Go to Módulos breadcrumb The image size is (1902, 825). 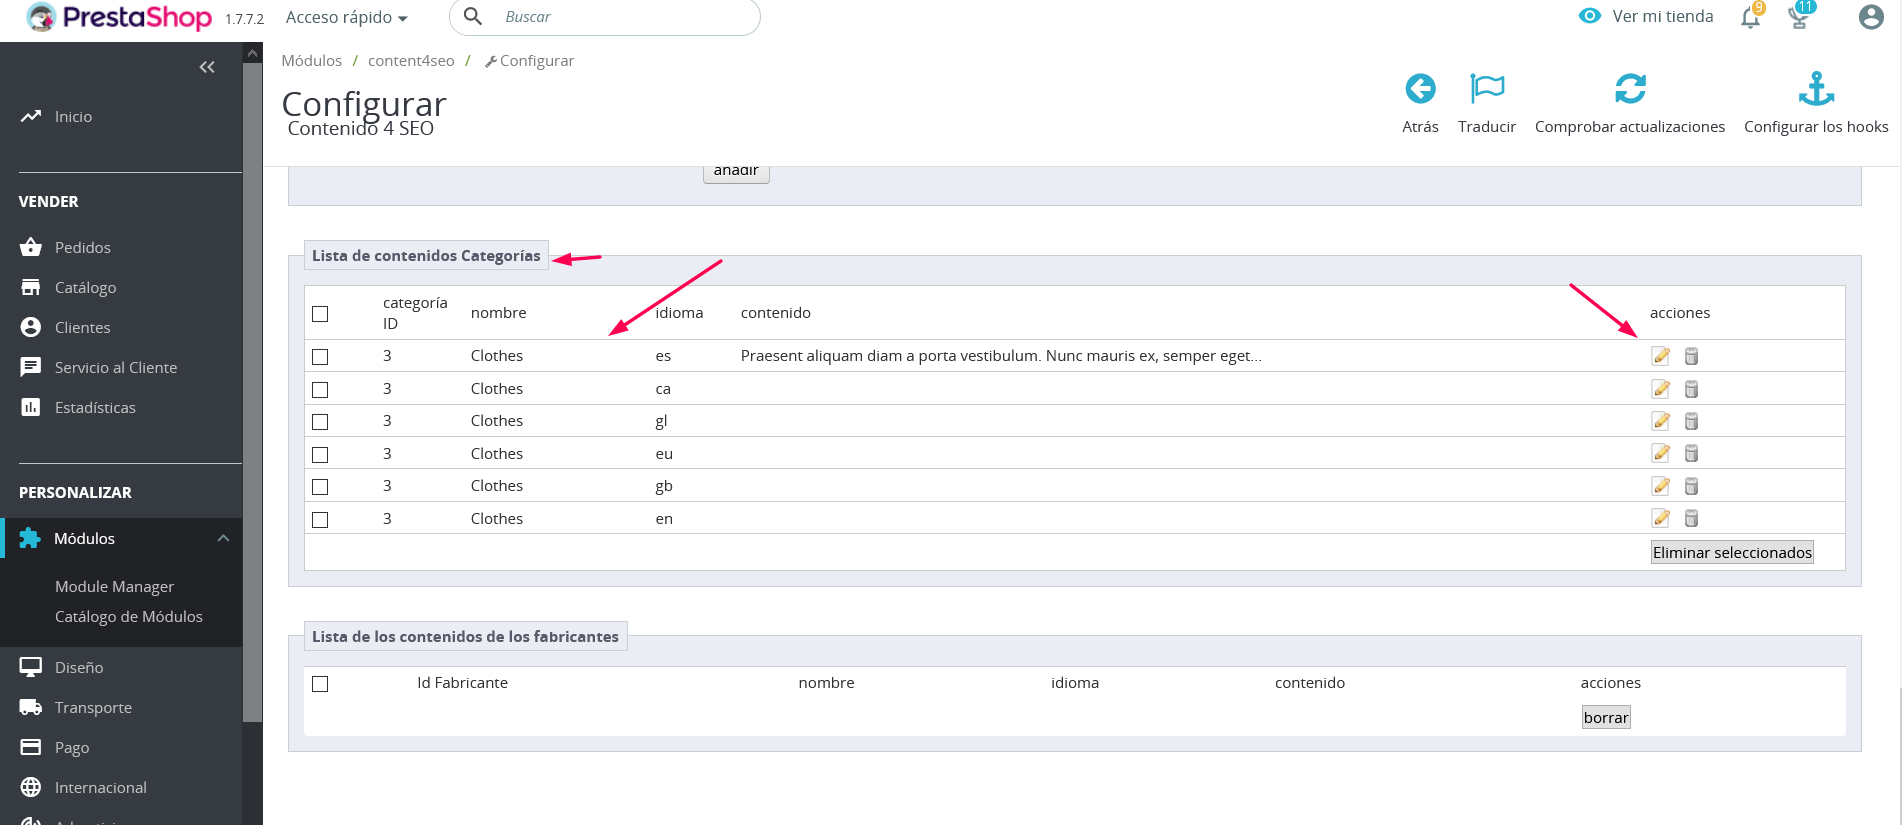[311, 60]
